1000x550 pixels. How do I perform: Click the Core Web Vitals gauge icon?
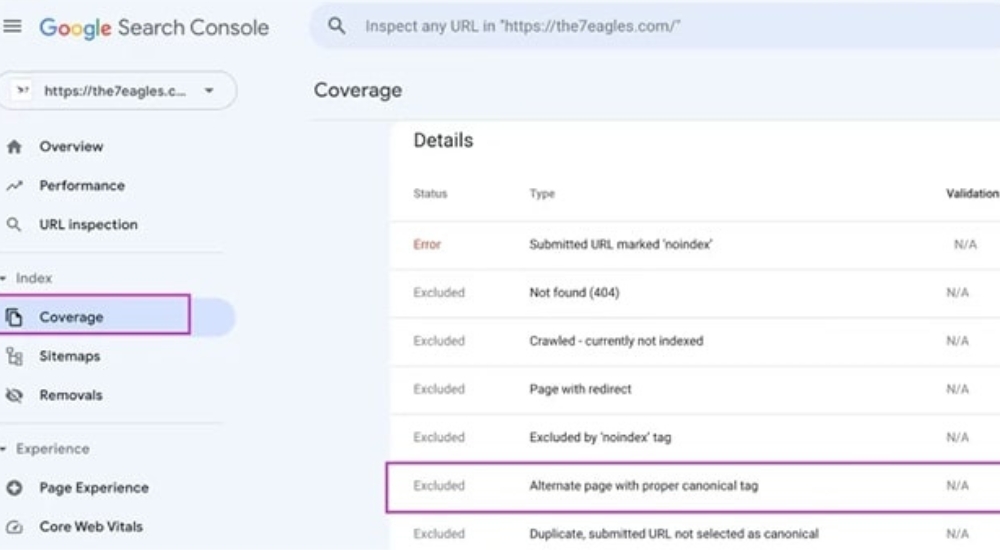tap(14, 527)
